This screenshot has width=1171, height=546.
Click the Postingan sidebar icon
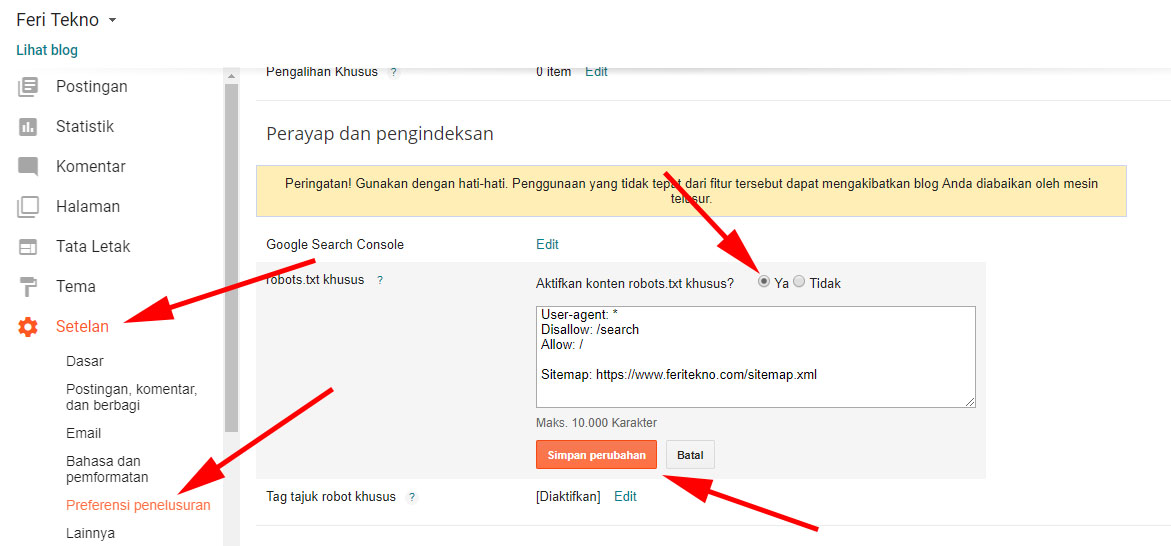pyautogui.click(x=28, y=87)
